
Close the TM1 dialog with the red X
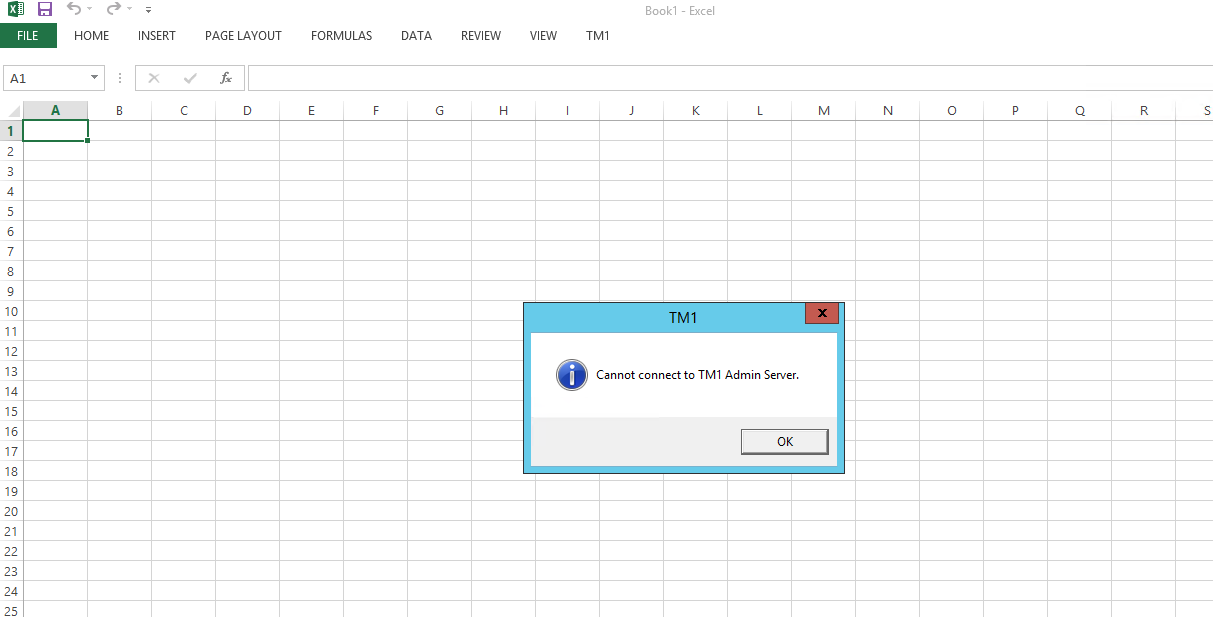coord(822,313)
